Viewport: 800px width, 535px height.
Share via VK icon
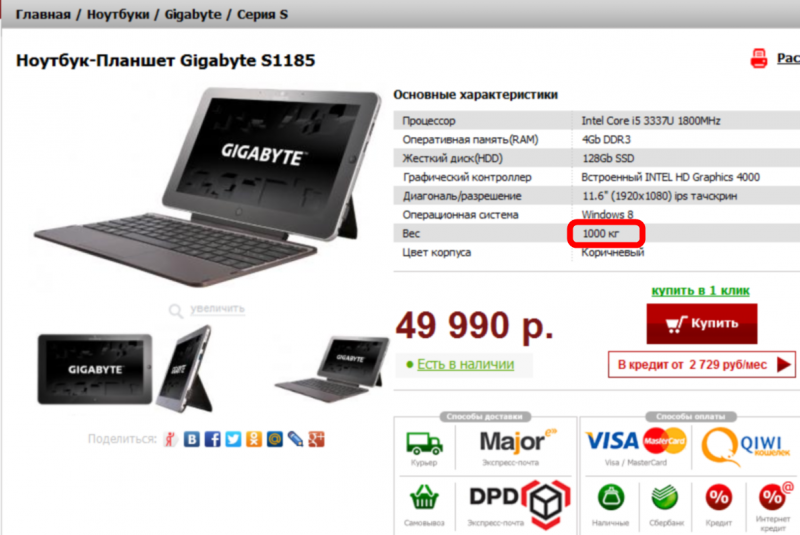(x=192, y=439)
